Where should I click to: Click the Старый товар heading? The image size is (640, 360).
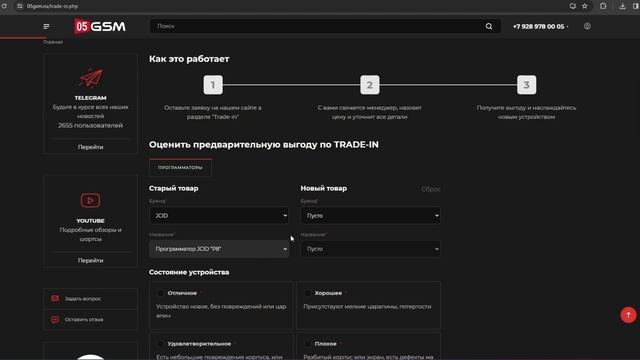[x=173, y=188]
